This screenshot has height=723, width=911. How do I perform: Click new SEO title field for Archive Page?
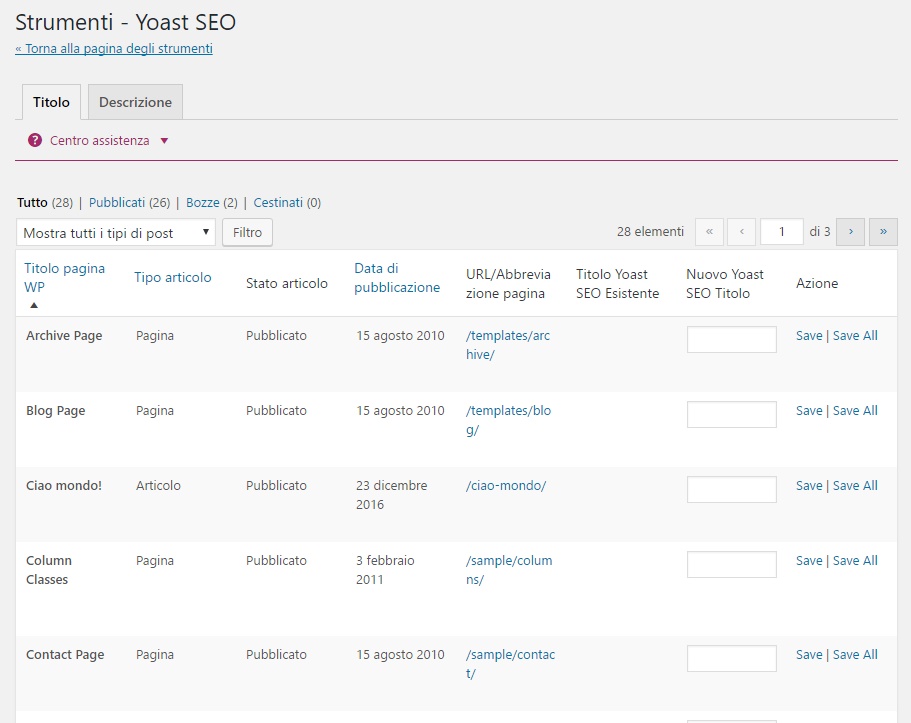pos(731,339)
